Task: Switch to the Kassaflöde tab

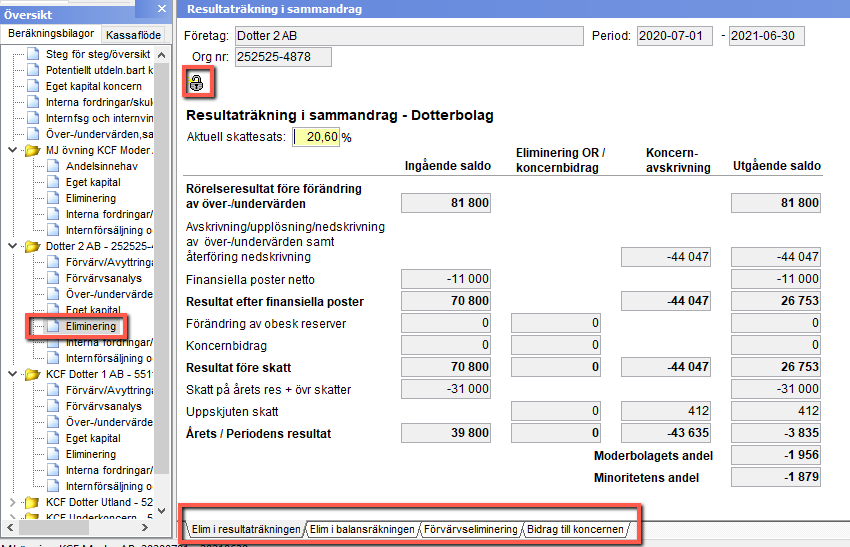Action: pyautogui.click(x=133, y=35)
